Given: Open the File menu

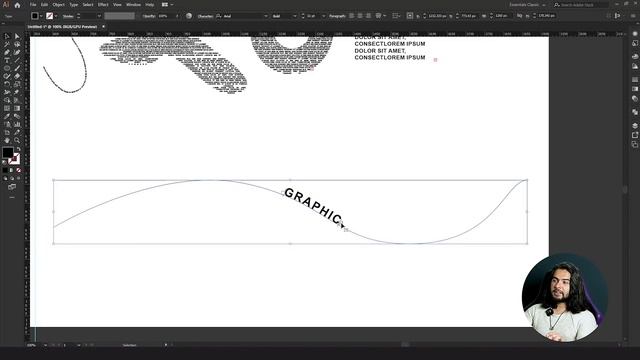Looking at the screenshot, I should 33,4.
